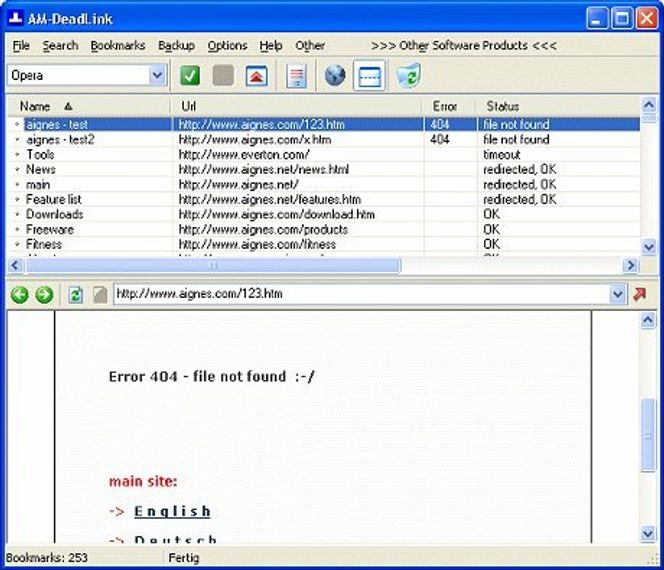This screenshot has width=664, height=570.
Task: Click the Other Software Products menu link
Action: [464, 45]
